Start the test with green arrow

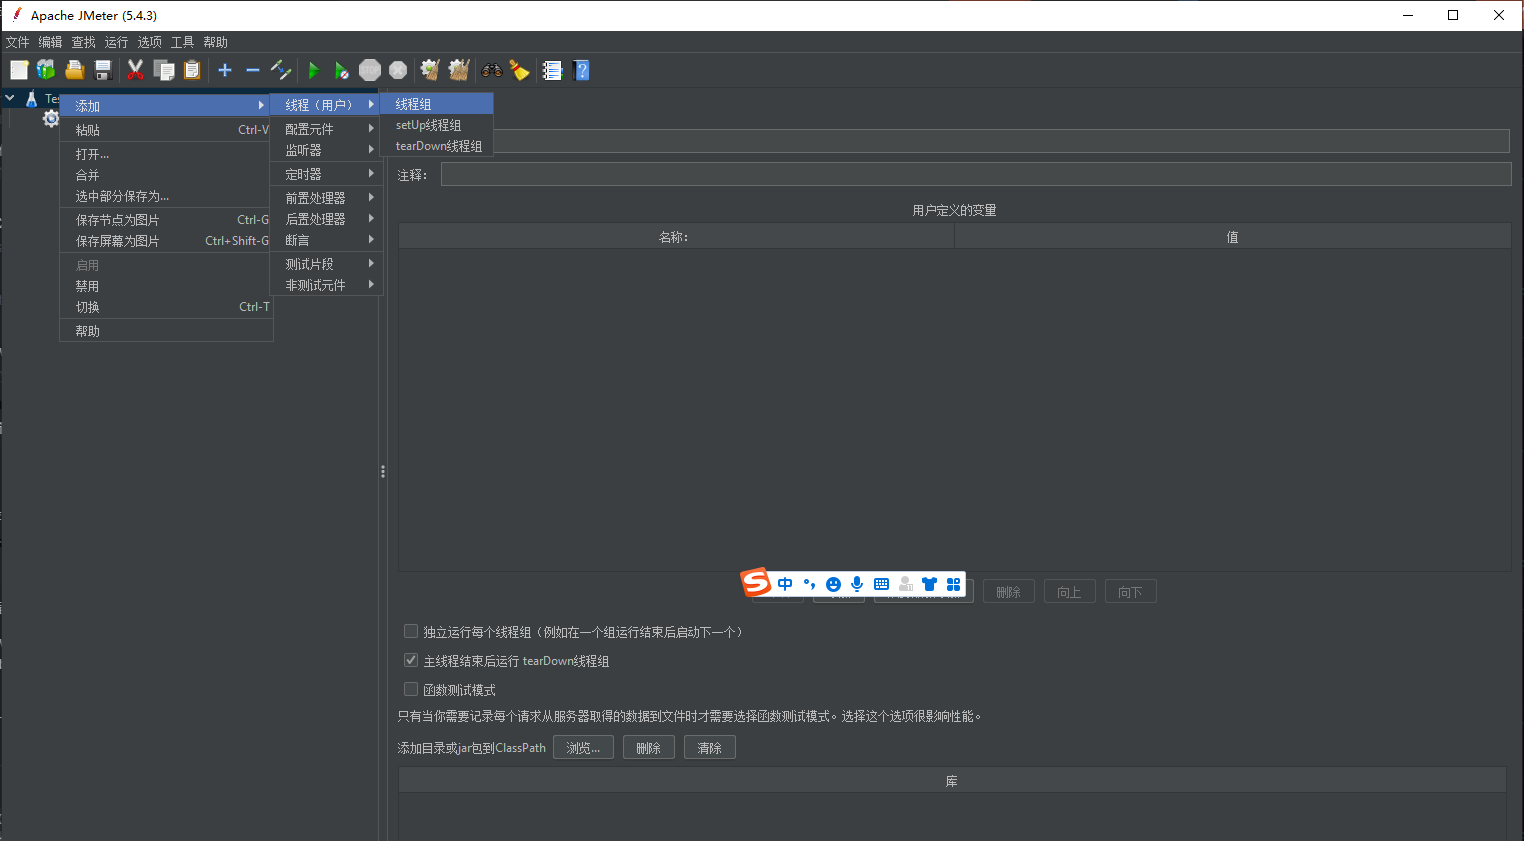click(313, 70)
